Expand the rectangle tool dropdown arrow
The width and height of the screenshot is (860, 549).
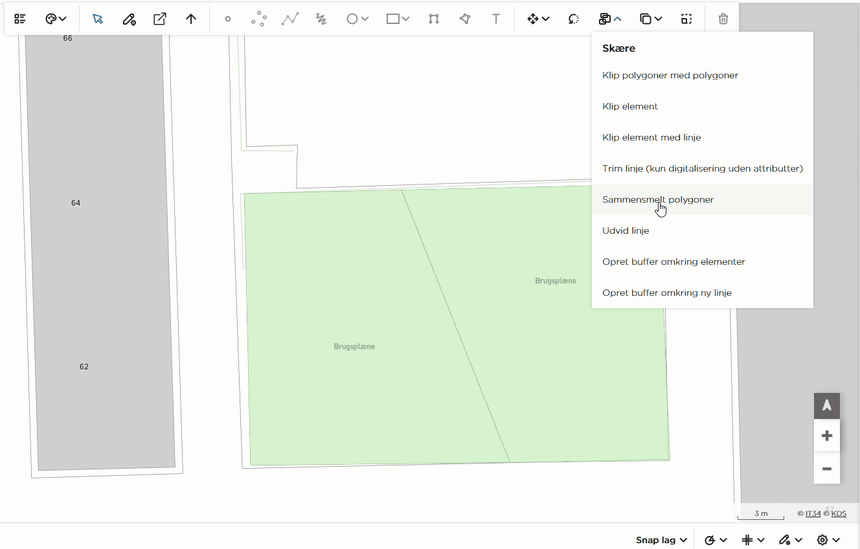[406, 19]
